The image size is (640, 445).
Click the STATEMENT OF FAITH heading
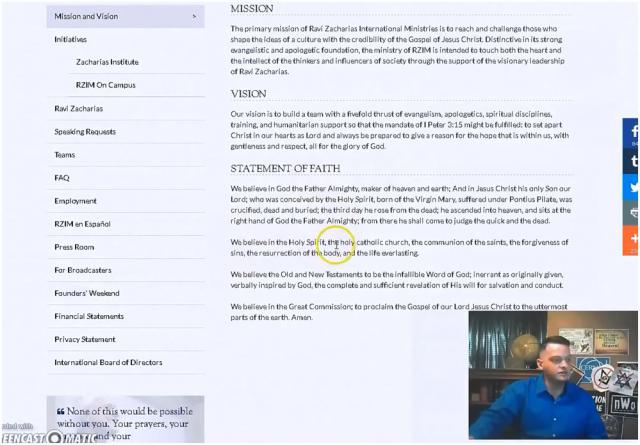tap(285, 169)
